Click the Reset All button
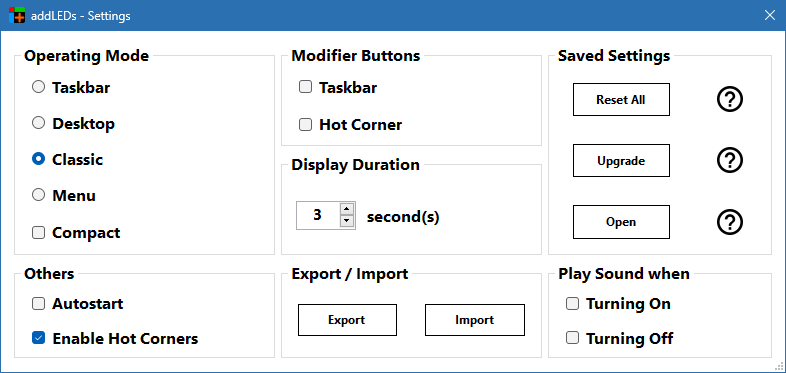The image size is (786, 373). click(621, 99)
